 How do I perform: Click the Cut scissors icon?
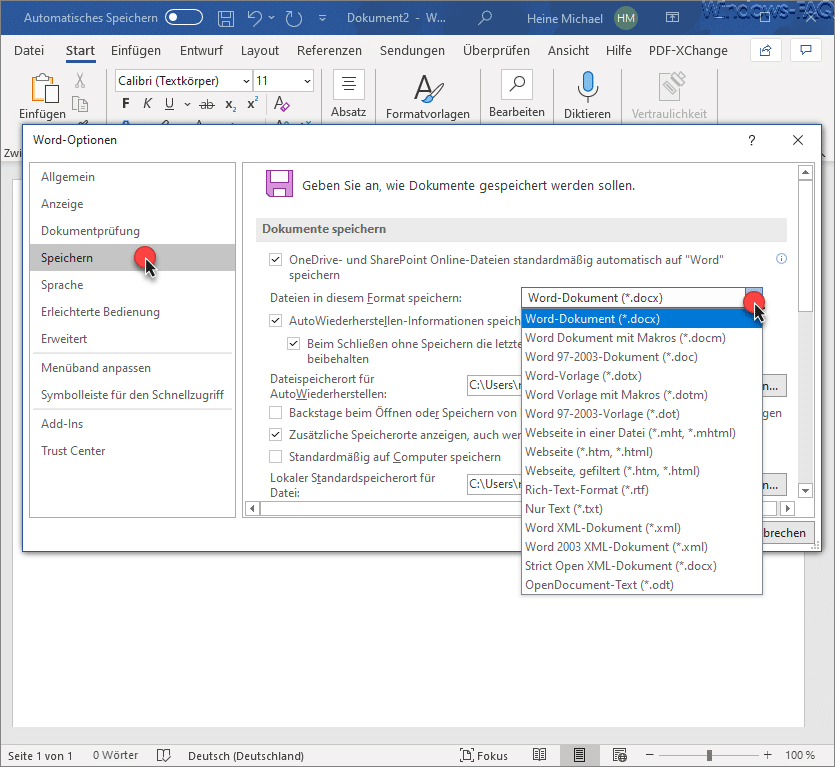(80, 80)
